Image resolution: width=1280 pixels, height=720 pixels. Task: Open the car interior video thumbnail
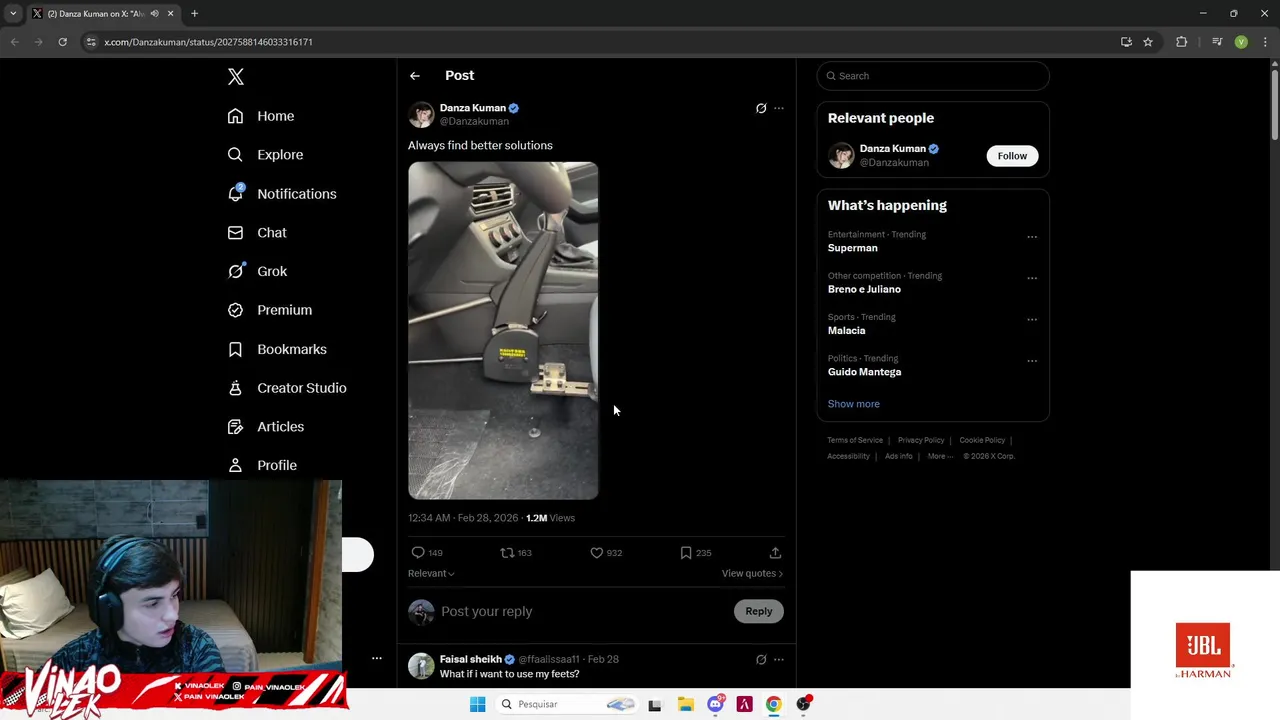pos(503,330)
